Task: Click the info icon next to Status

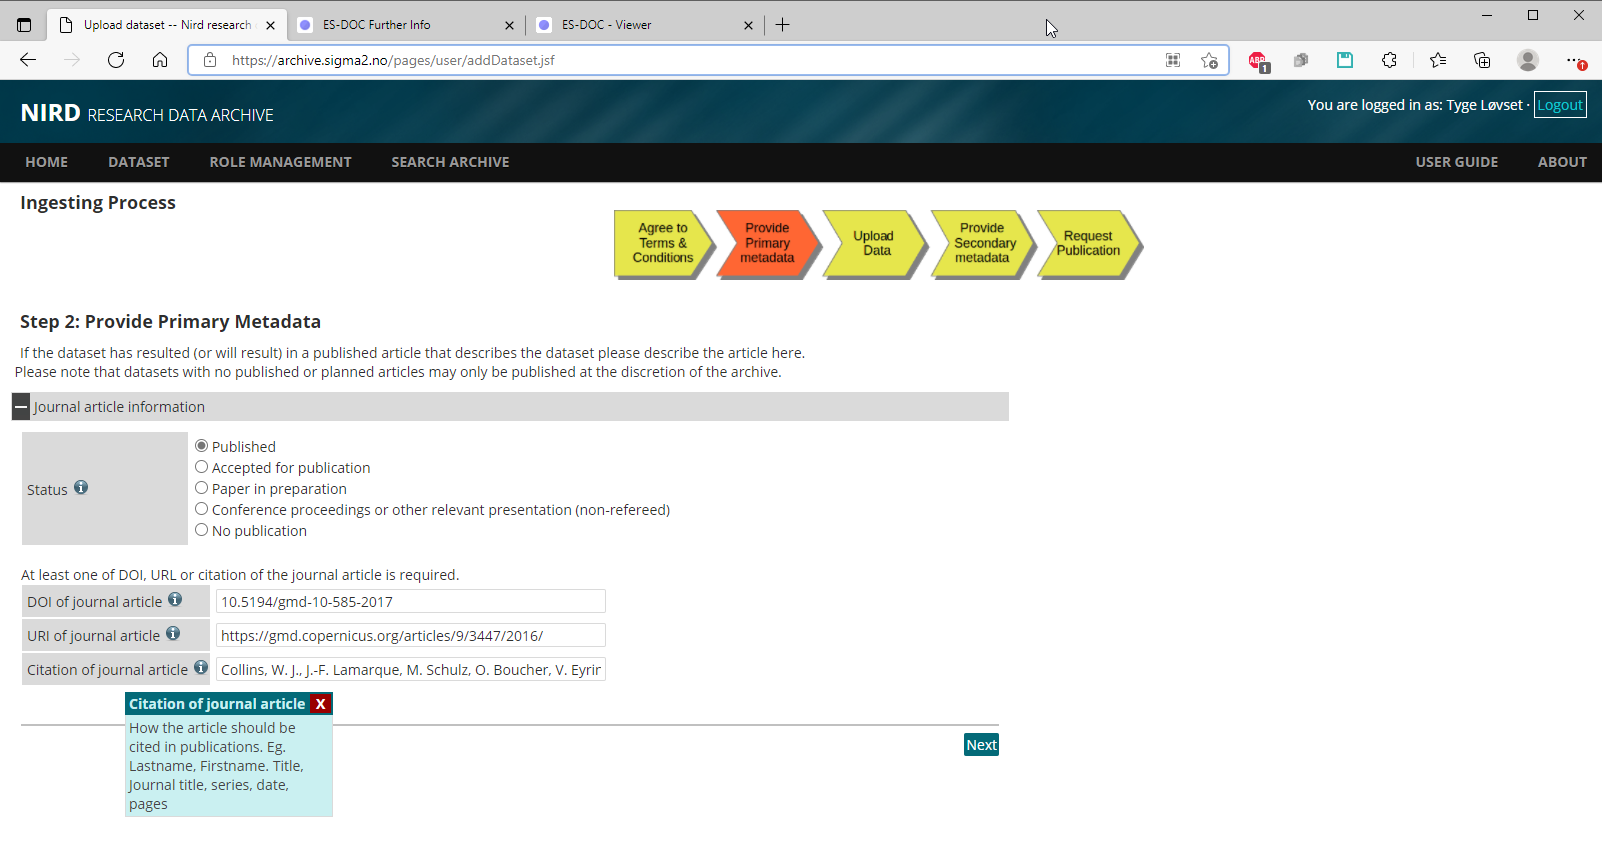Action: pos(81,488)
